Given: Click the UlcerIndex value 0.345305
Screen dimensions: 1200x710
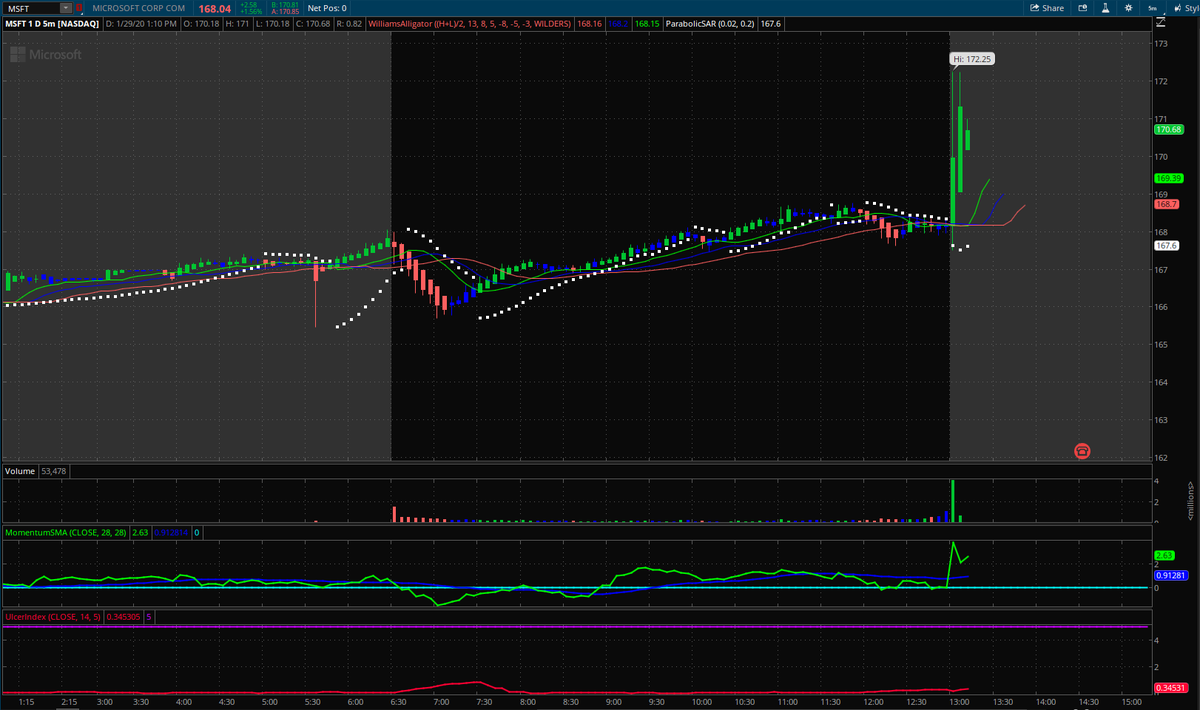Looking at the screenshot, I should (x=123, y=617).
